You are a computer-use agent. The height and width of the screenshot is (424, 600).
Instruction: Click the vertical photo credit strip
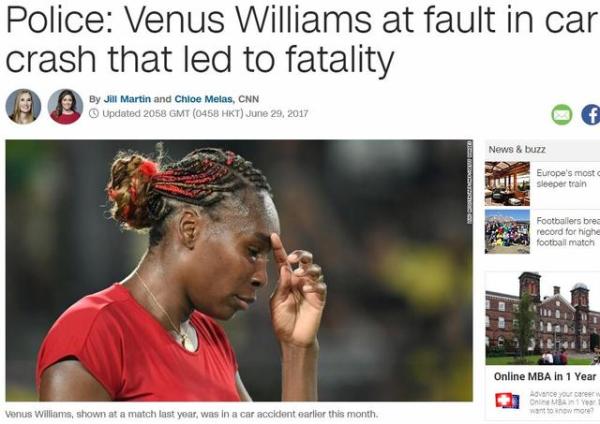point(469,182)
